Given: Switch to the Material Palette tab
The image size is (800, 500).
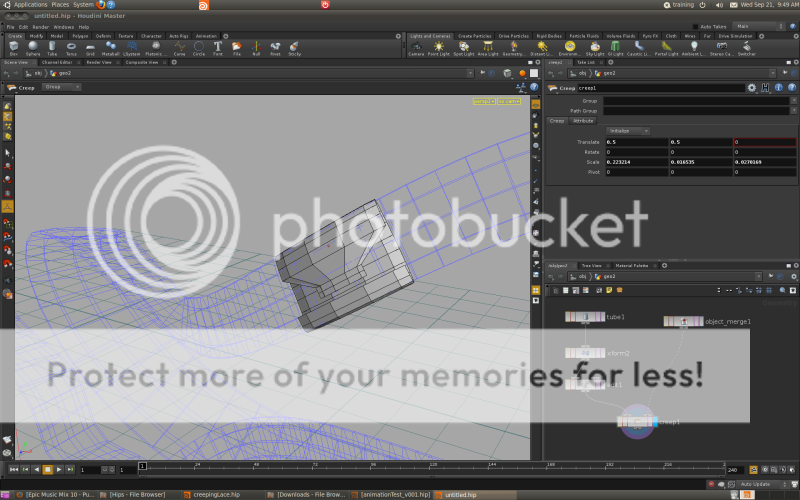Looking at the screenshot, I should (x=632, y=265).
